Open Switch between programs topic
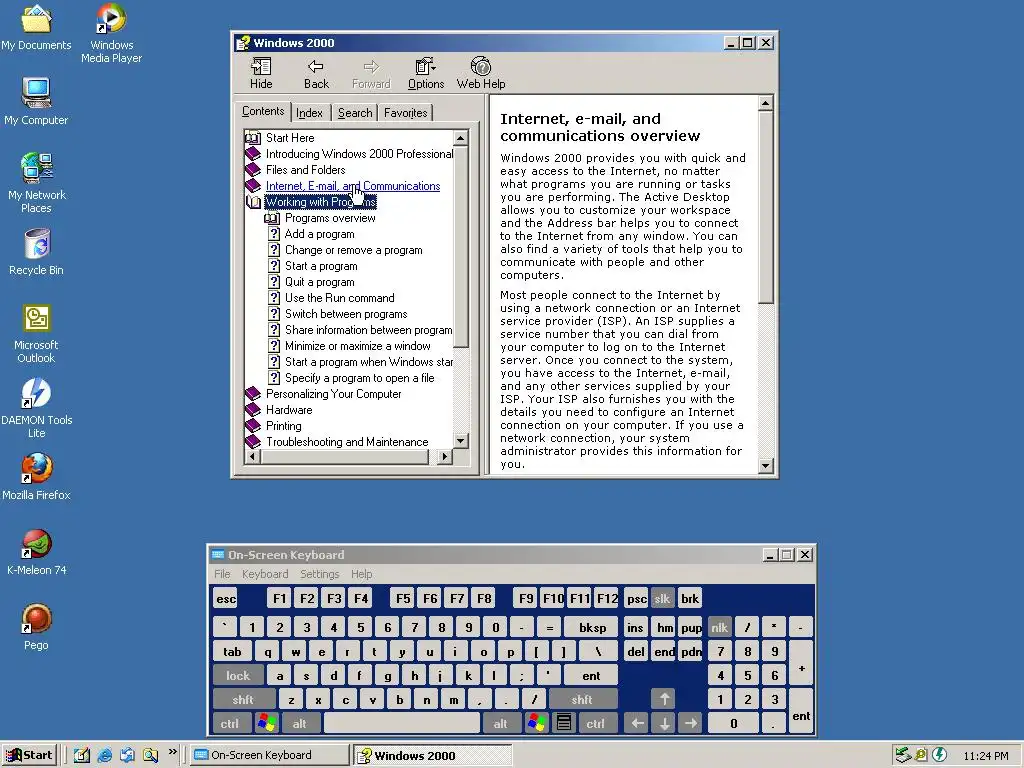Viewport: 1024px width, 768px height. click(x=346, y=314)
